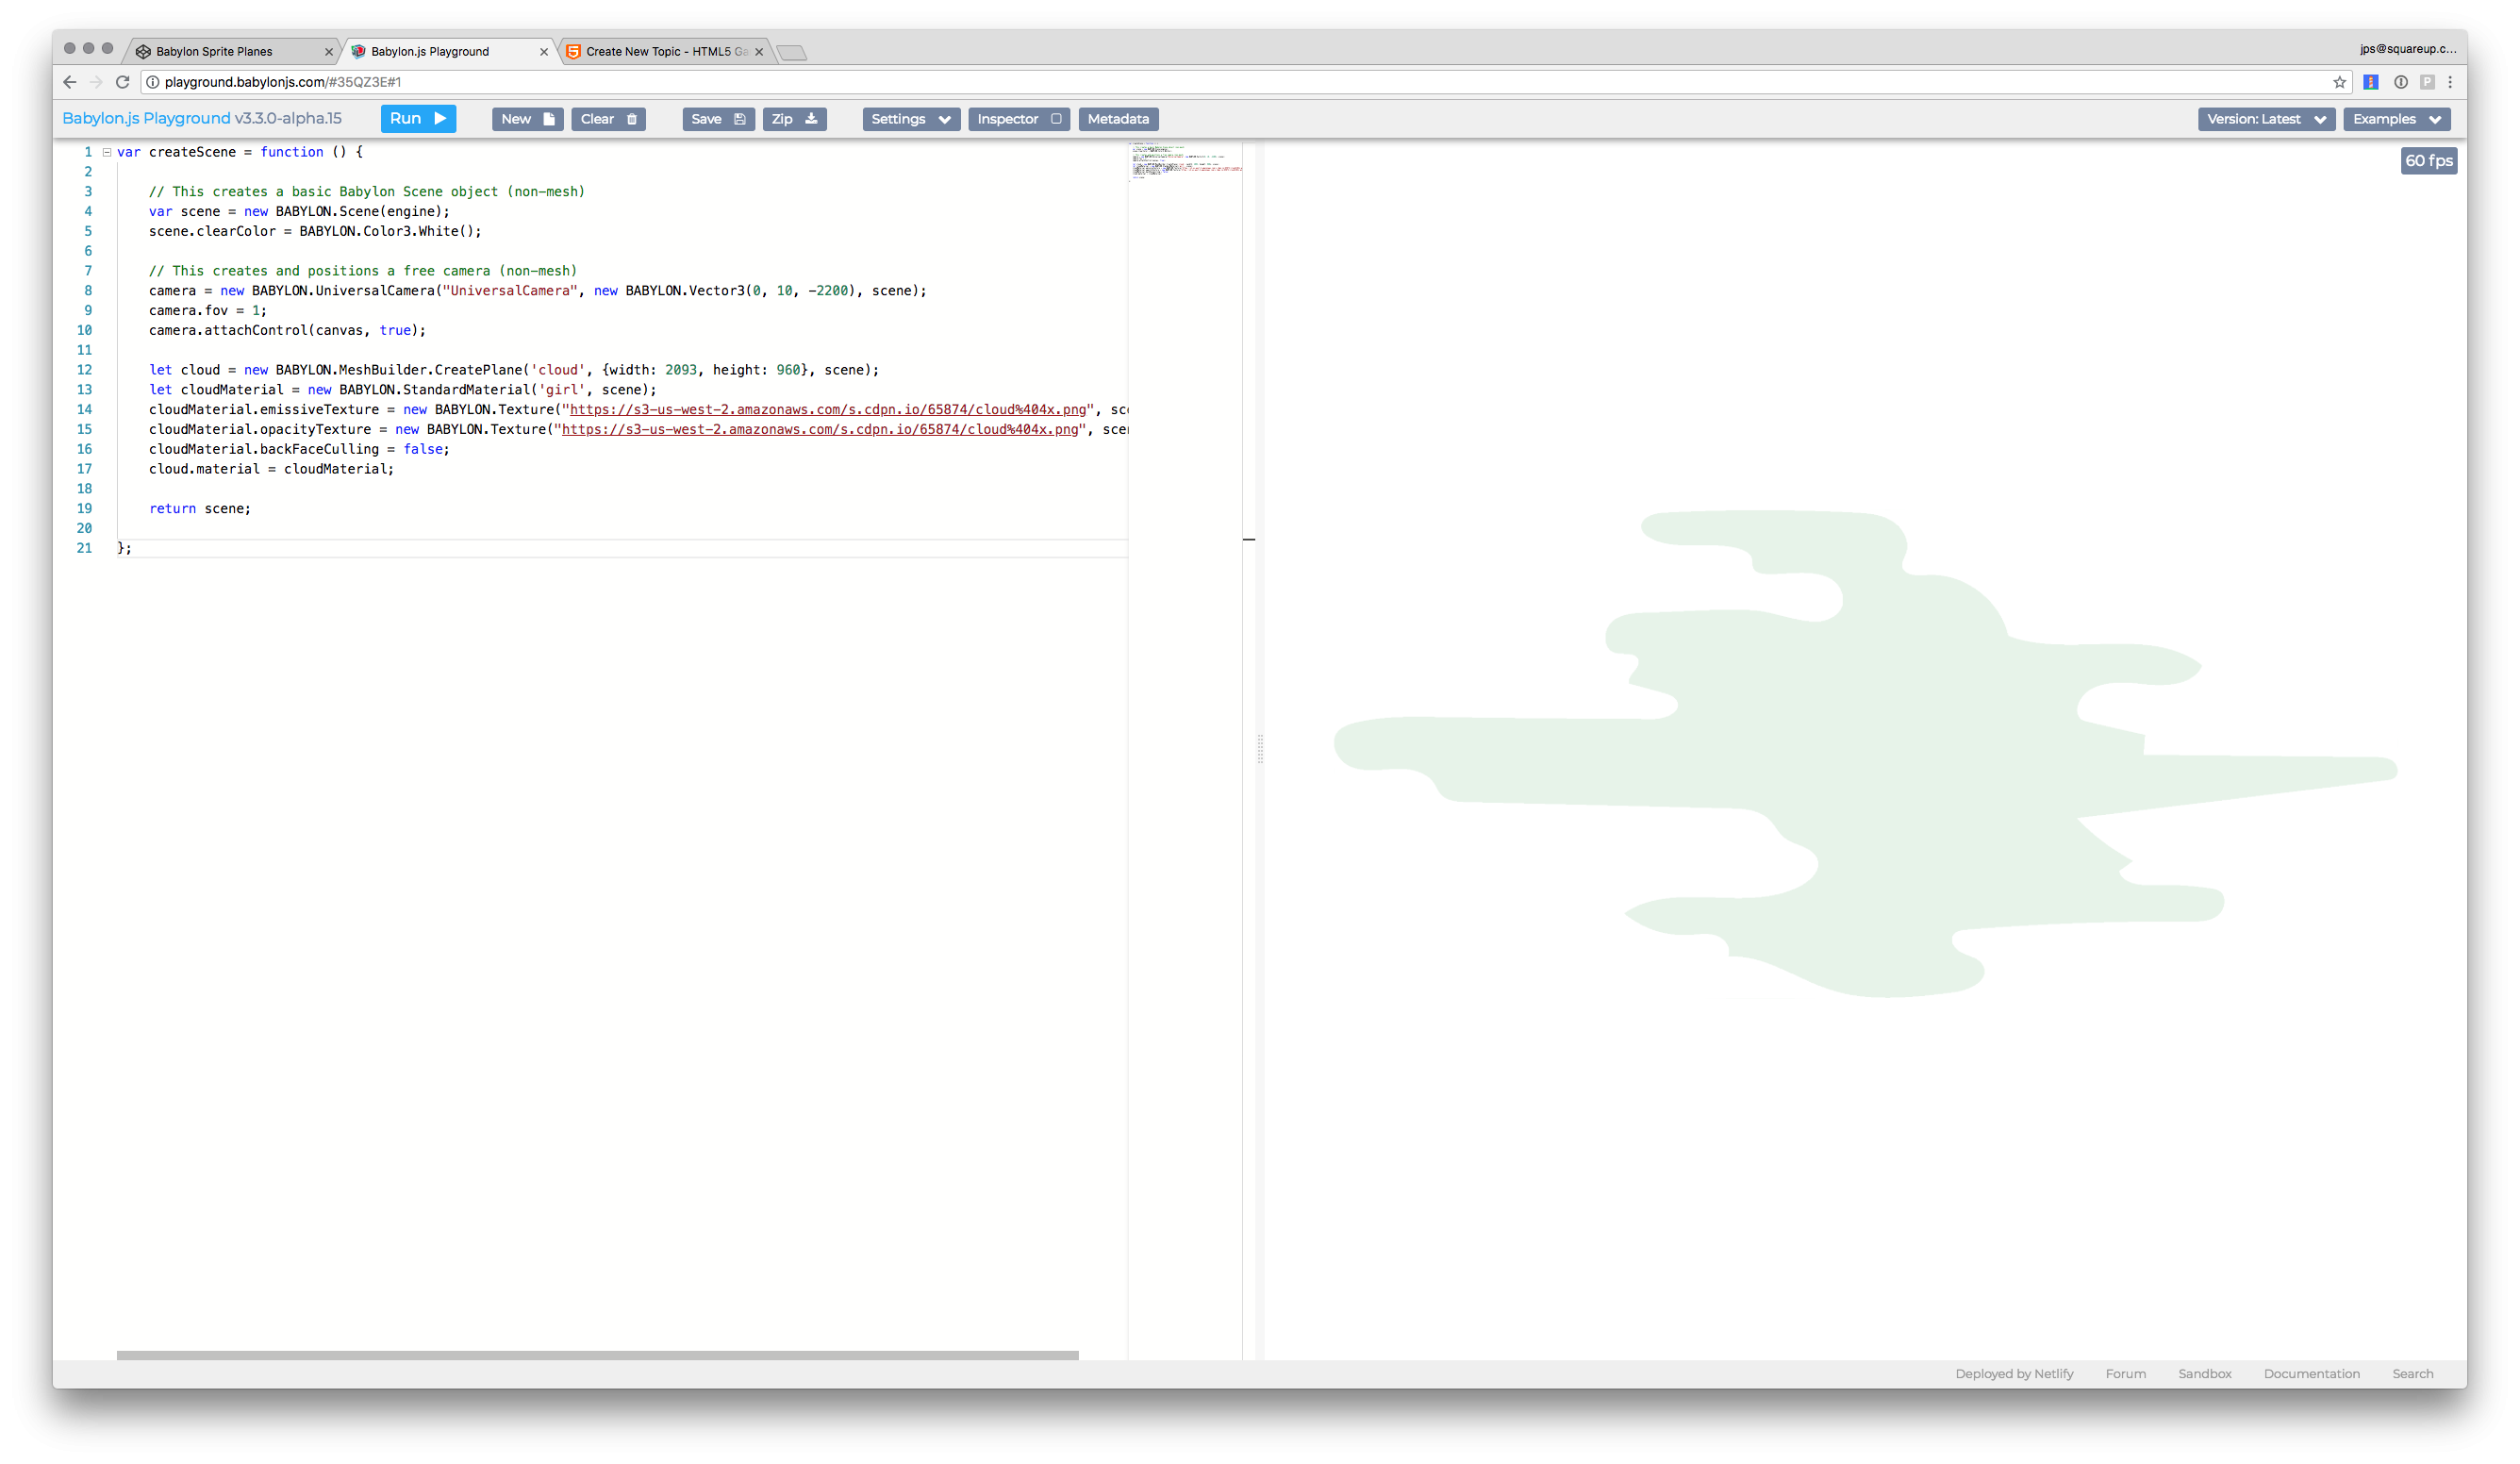The width and height of the screenshot is (2520, 1464).
Task: Open the Documentation footer link
Action: 2311,1373
